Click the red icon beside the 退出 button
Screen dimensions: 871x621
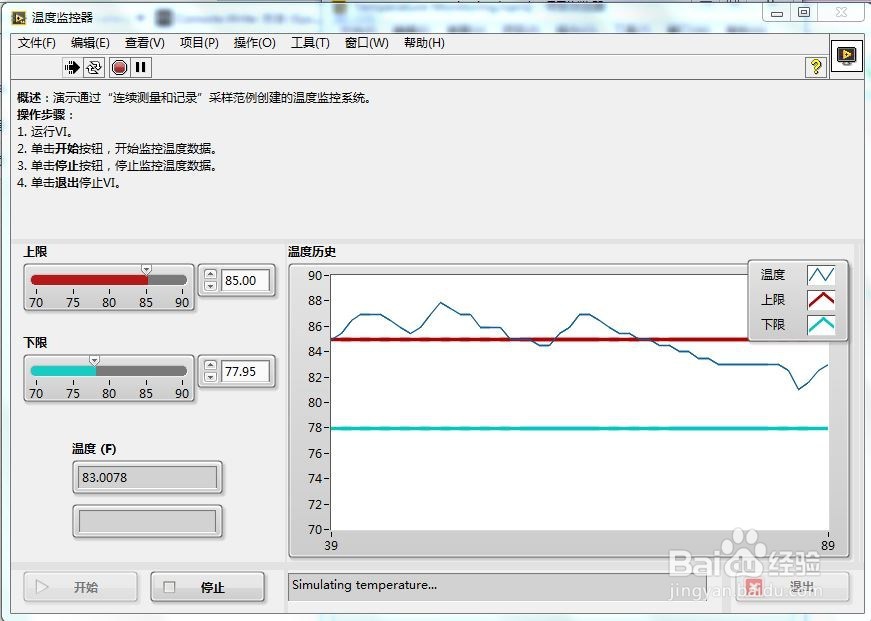752,588
